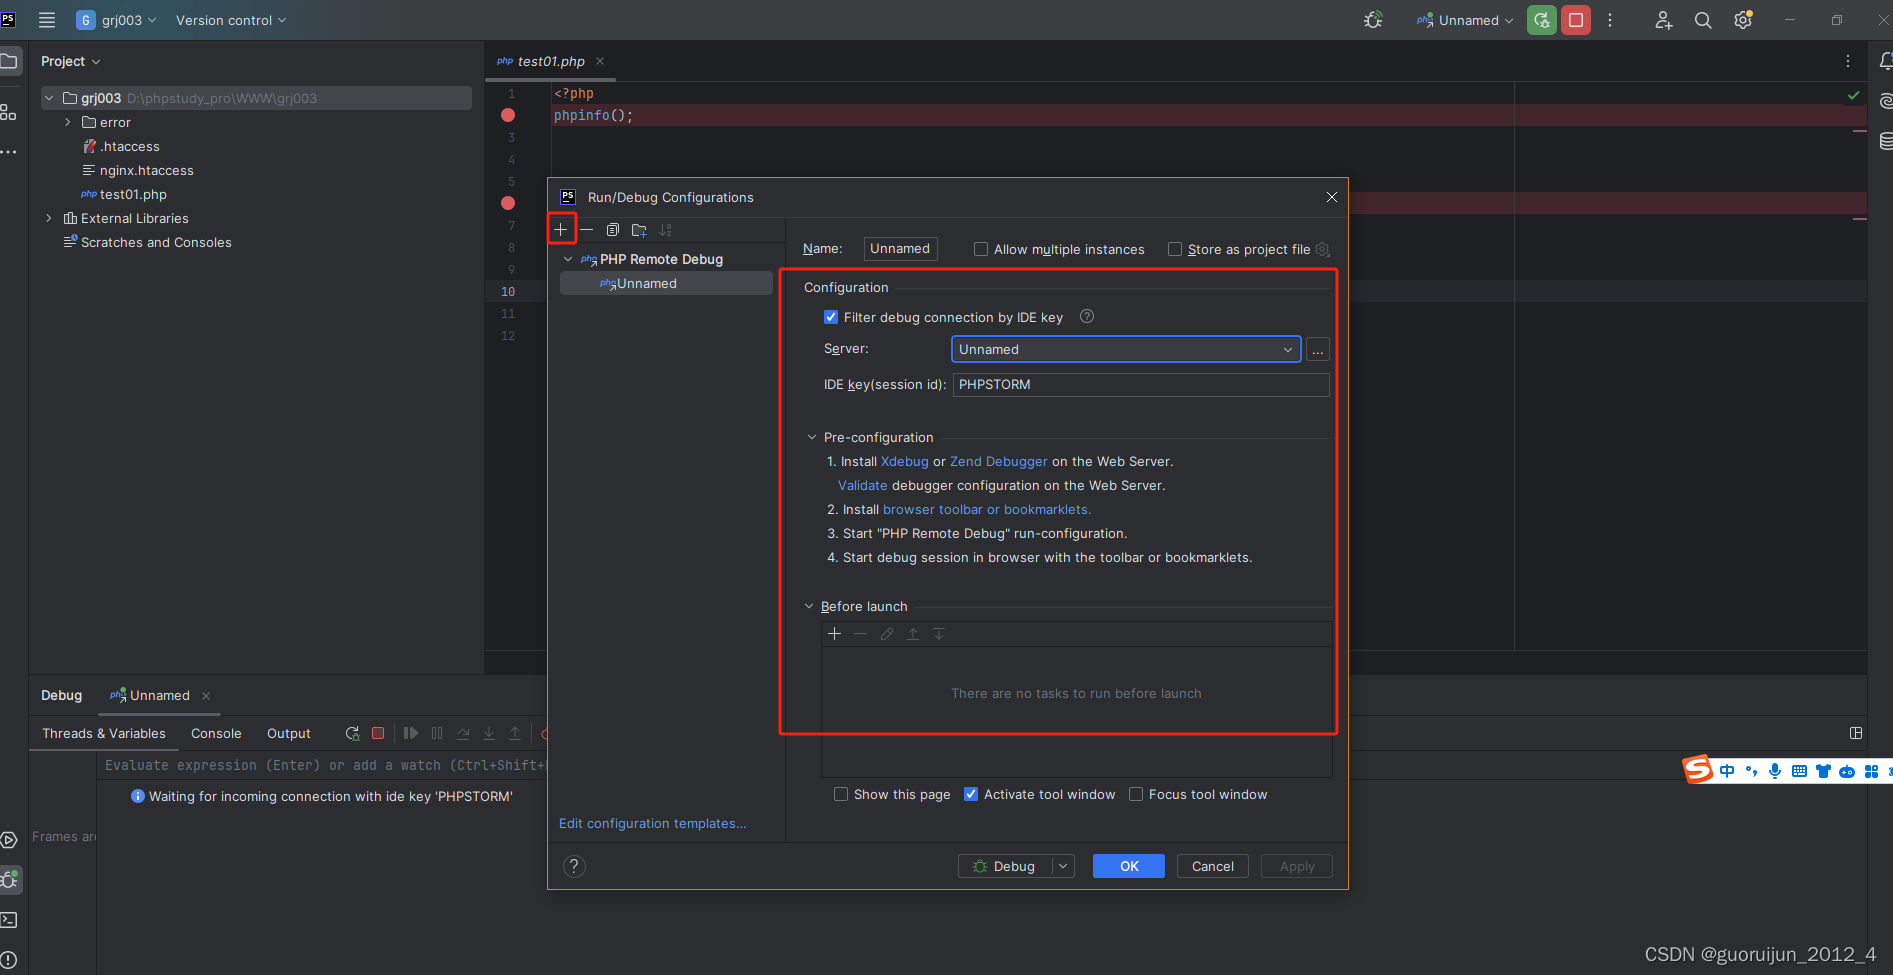Open help for IDE key filter
The height and width of the screenshot is (975, 1893).
tap(1087, 317)
